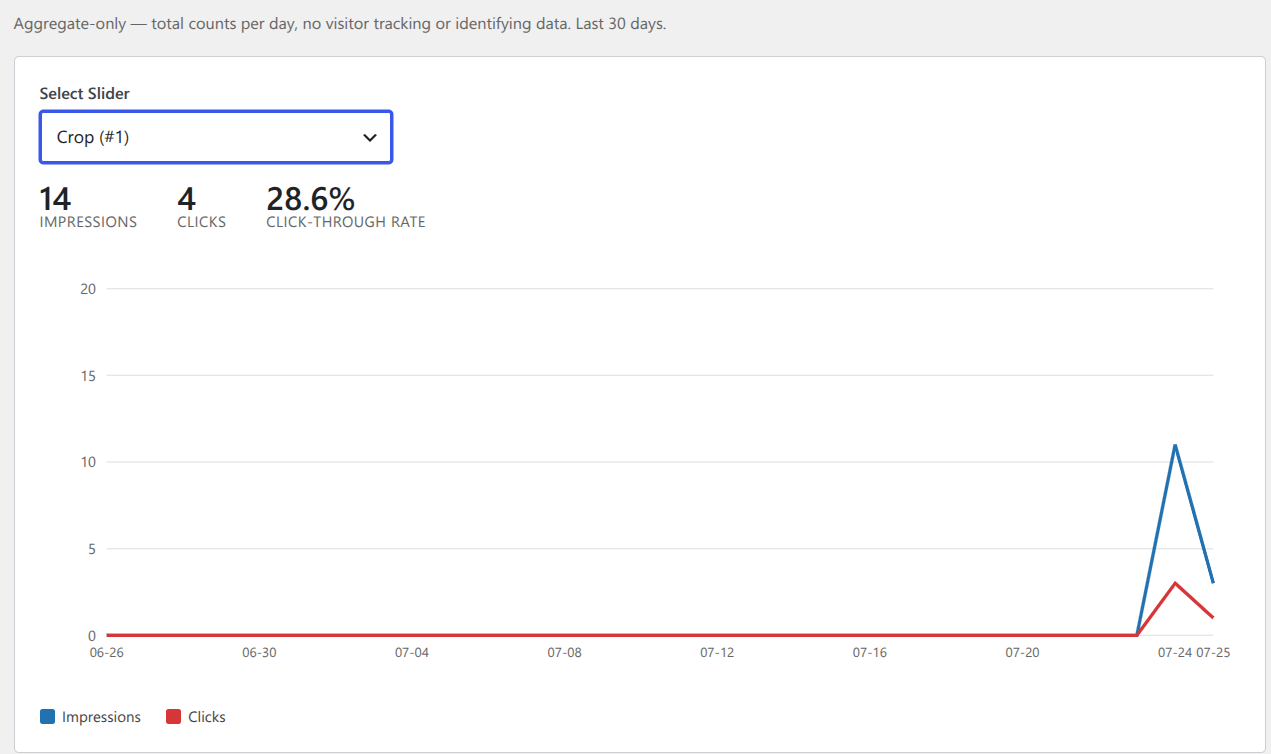Viewport: 1271px width, 754px height.
Task: Click the Select Slider field label
Action: coord(85,93)
